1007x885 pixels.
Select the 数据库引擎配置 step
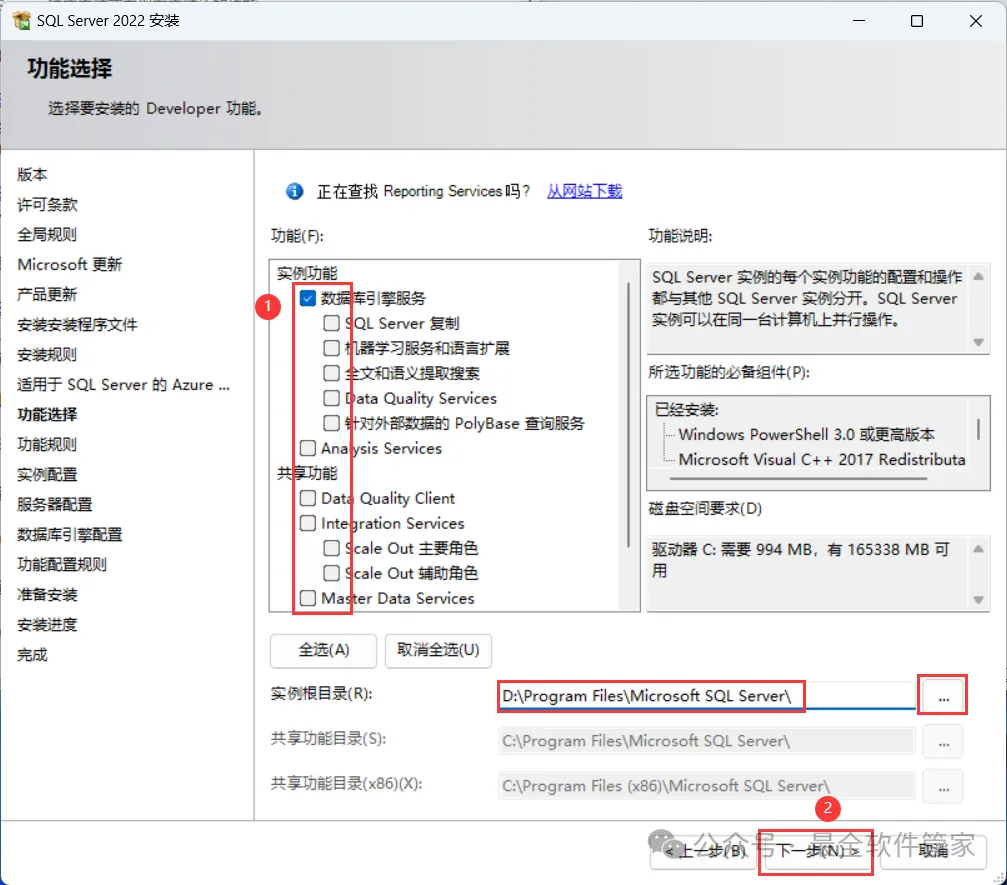point(69,534)
